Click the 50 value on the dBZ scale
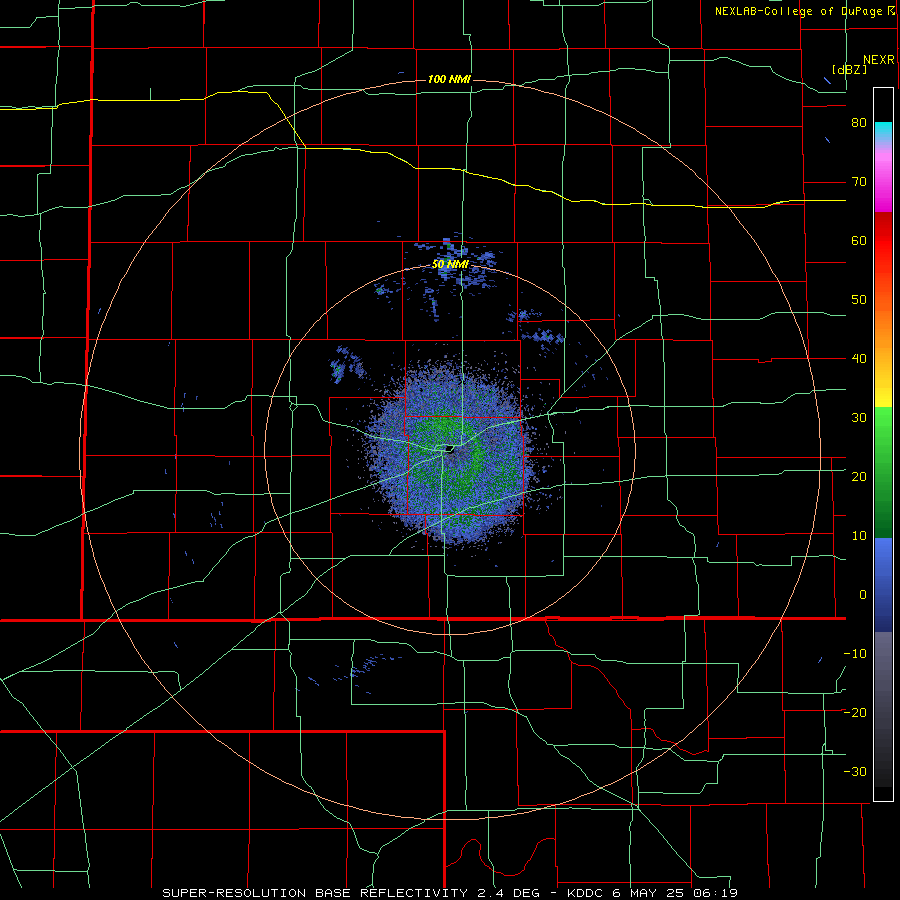Viewport: 900px width, 900px height. (x=859, y=300)
